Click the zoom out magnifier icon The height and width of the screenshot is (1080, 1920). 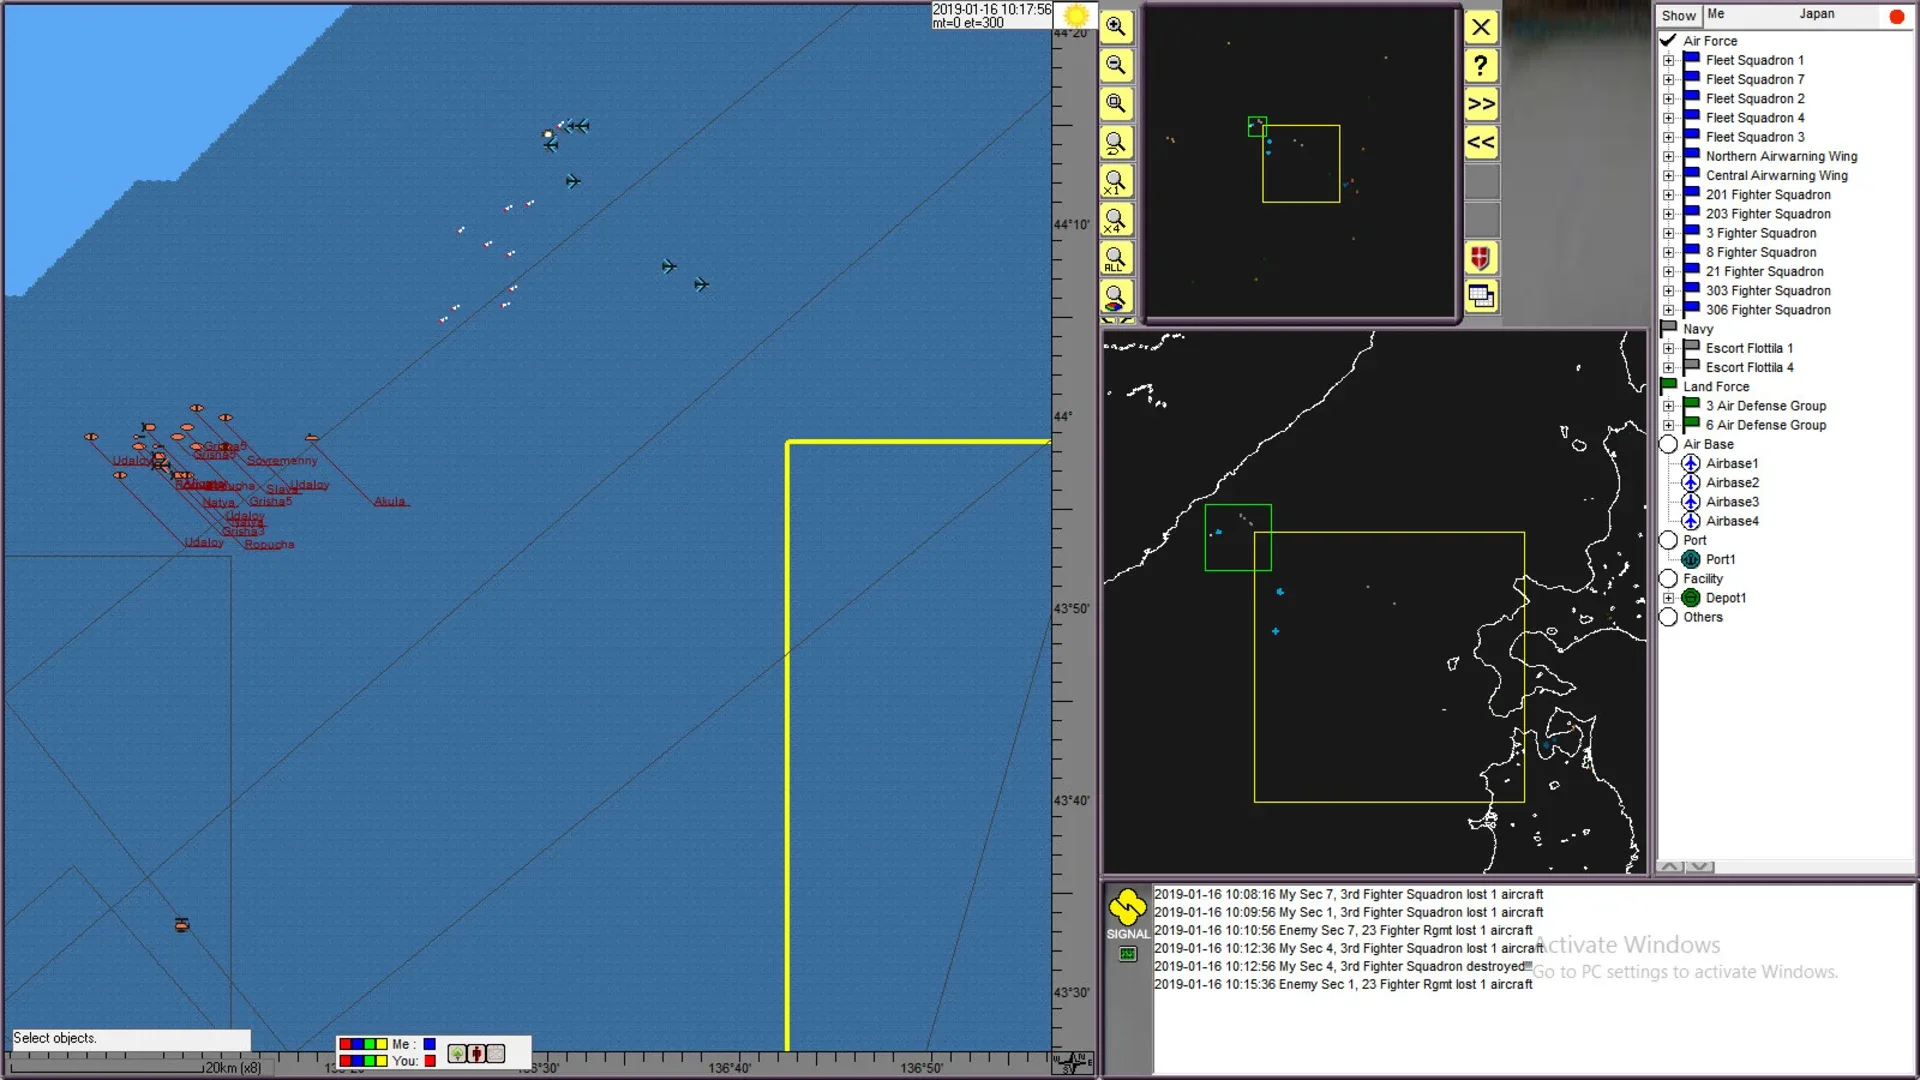[1115, 66]
